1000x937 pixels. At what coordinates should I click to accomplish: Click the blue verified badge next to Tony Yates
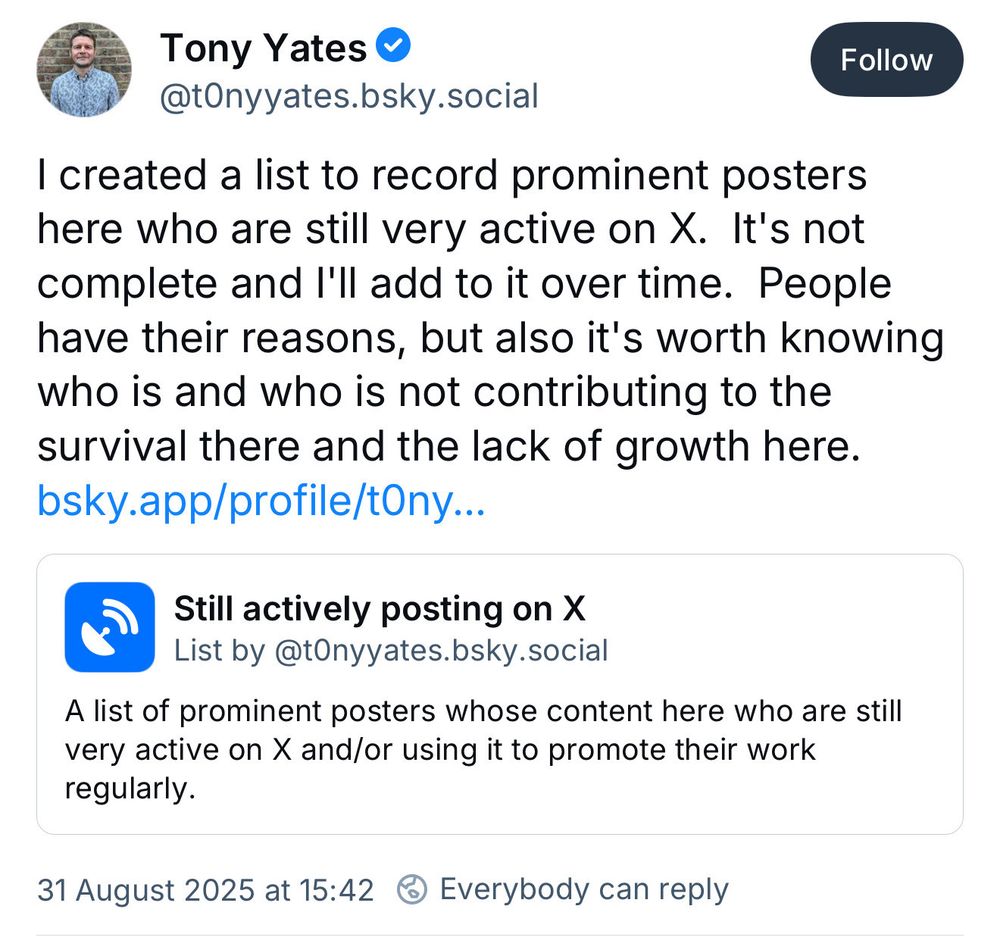pos(393,46)
